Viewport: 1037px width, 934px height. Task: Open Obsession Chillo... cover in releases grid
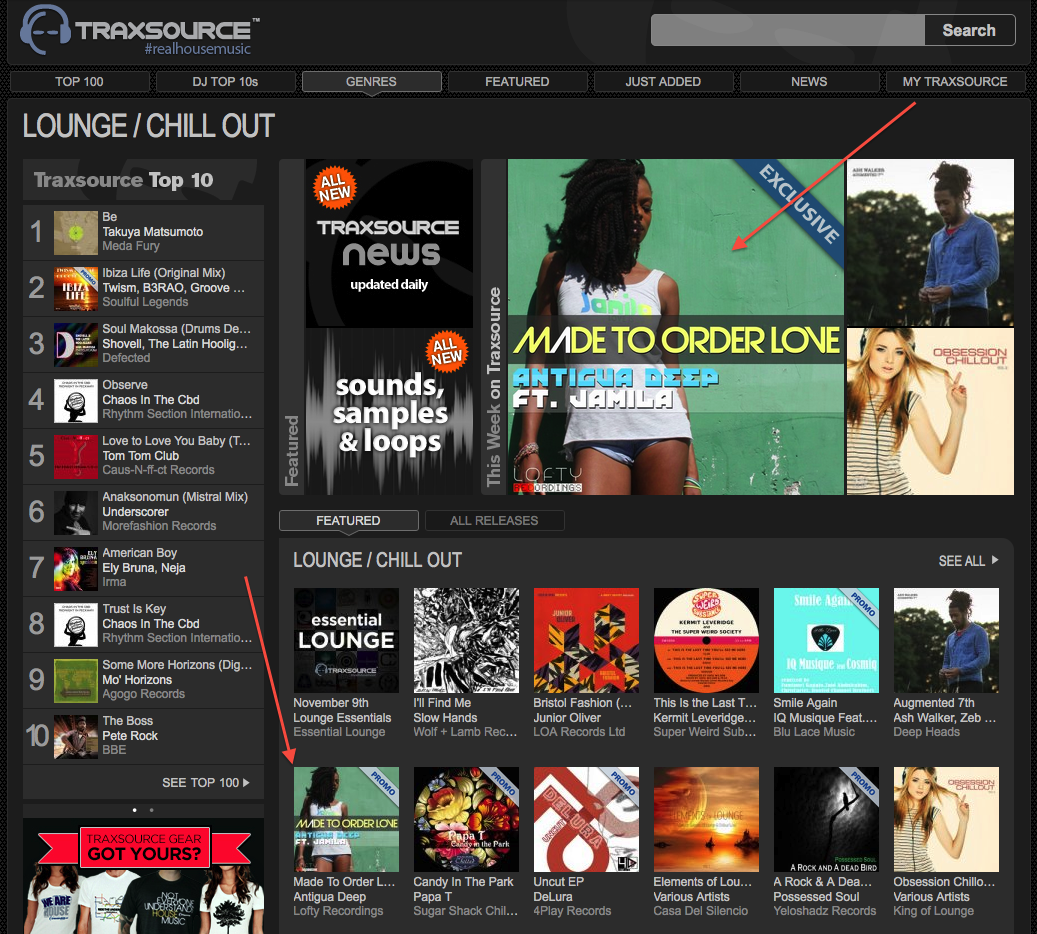point(946,820)
